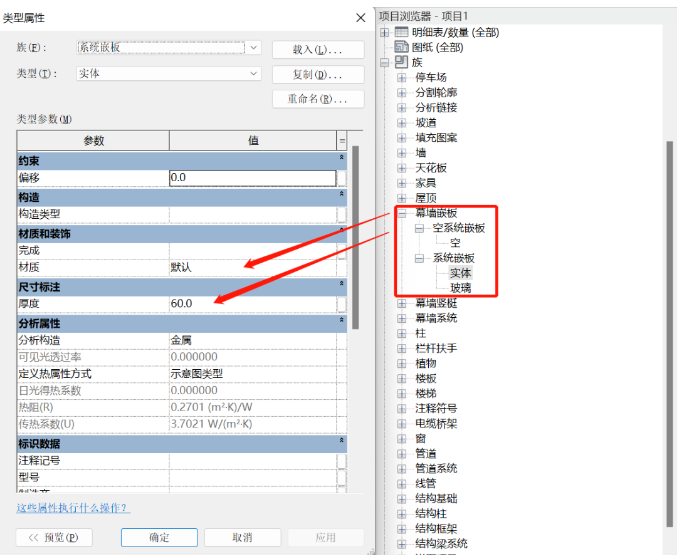Expand 明细表/数量 (全部) node
Viewport: 685px width, 555px height.
[384, 32]
